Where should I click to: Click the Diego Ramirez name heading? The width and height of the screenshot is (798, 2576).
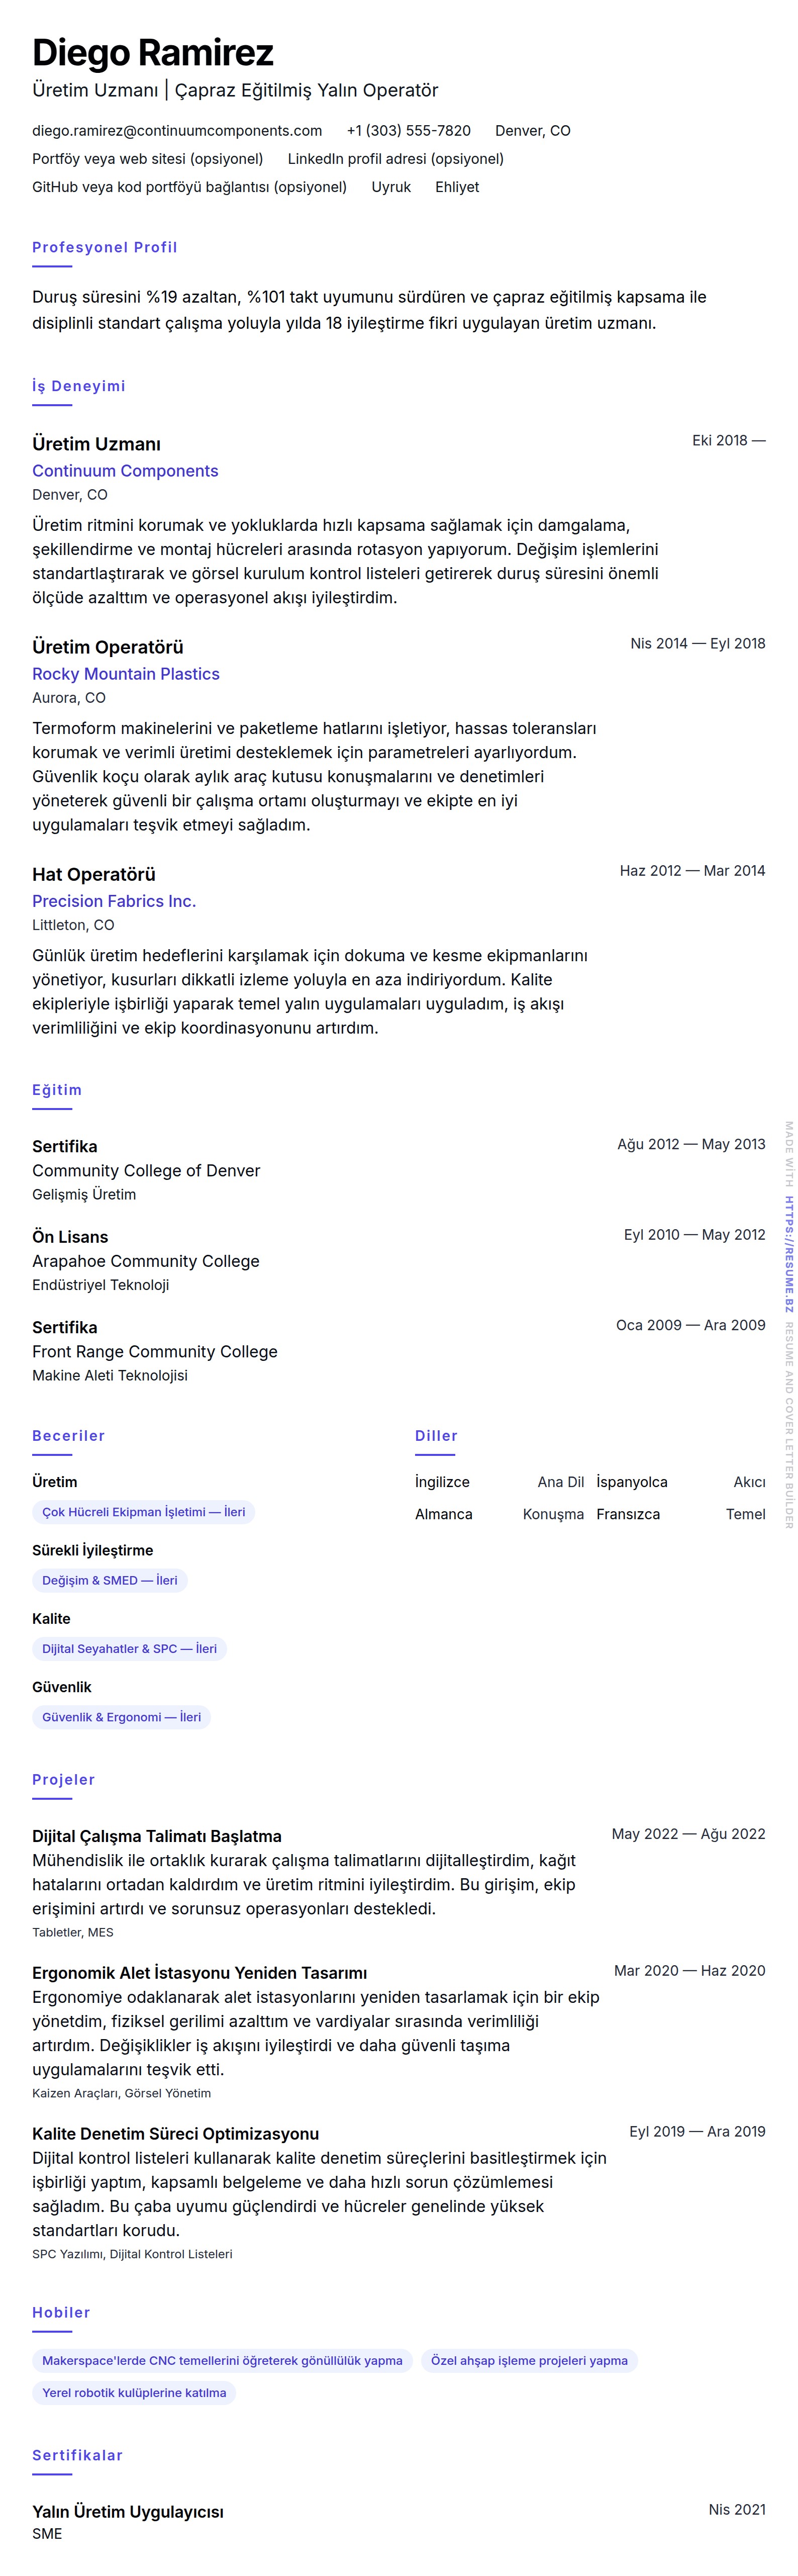(152, 52)
